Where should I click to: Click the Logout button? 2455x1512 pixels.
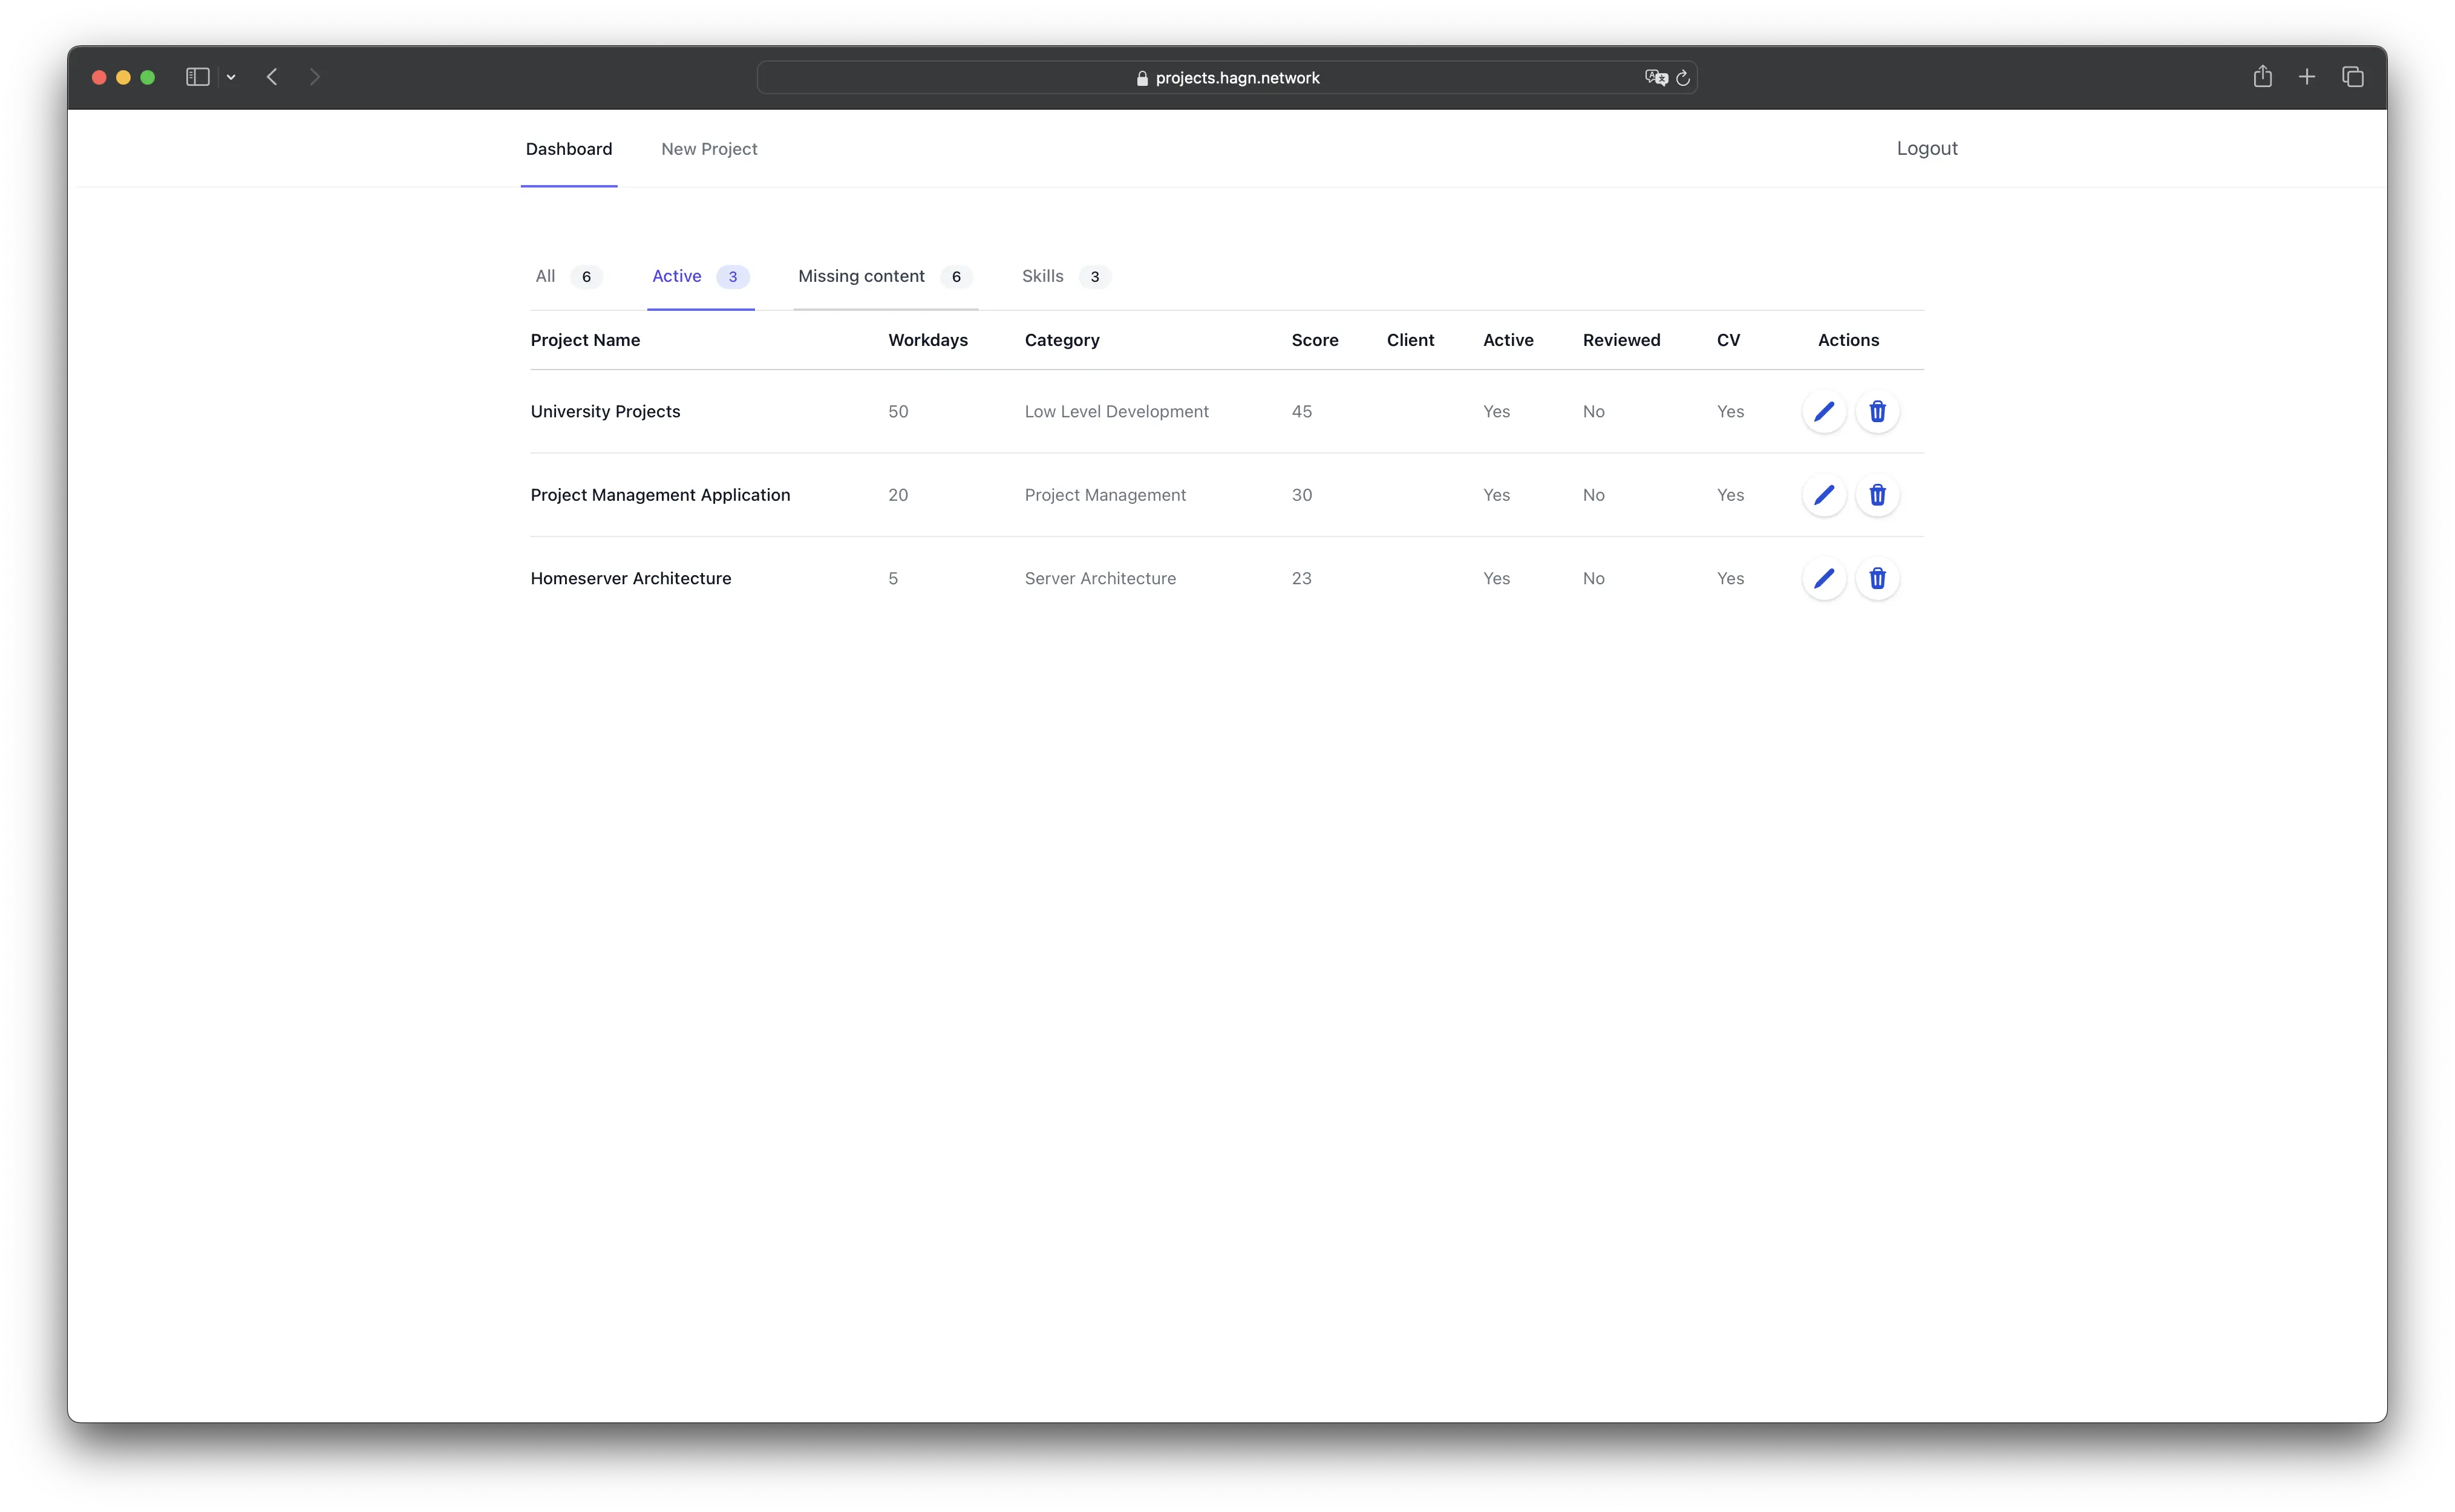point(1927,148)
